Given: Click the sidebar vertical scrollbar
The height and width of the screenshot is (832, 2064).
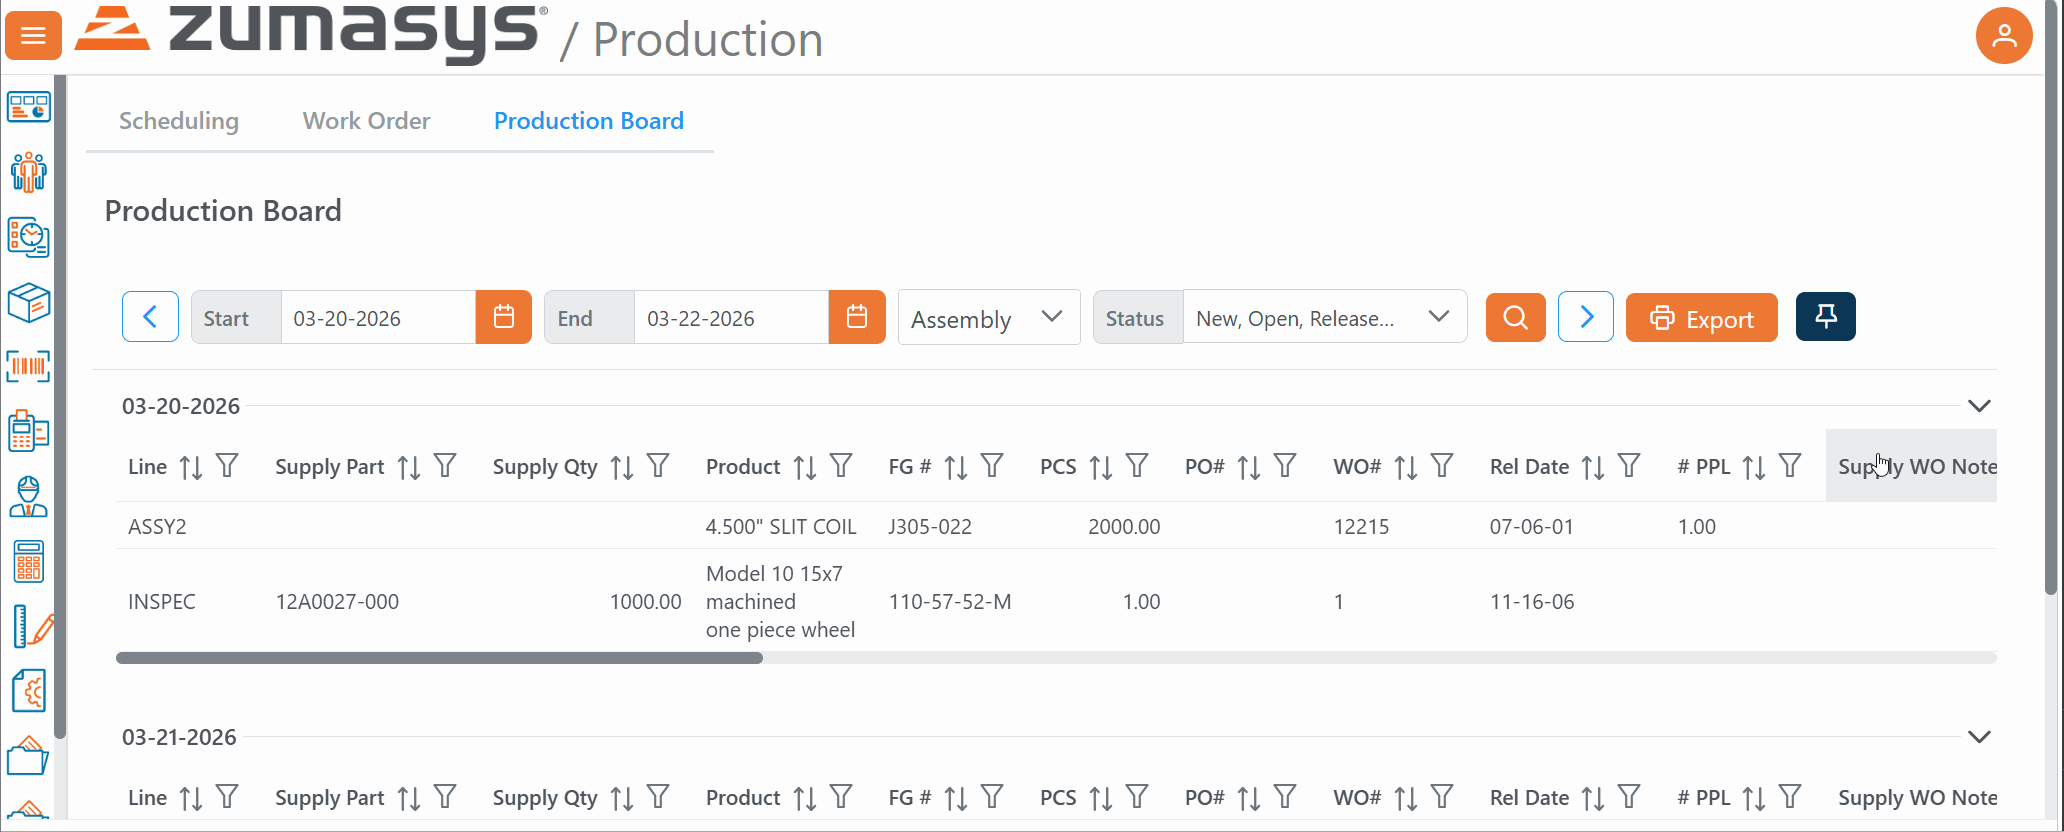Looking at the screenshot, I should coord(60,405).
